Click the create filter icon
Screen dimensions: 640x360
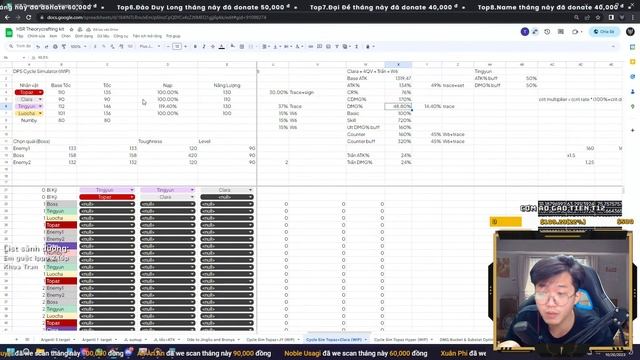(x=337, y=47)
